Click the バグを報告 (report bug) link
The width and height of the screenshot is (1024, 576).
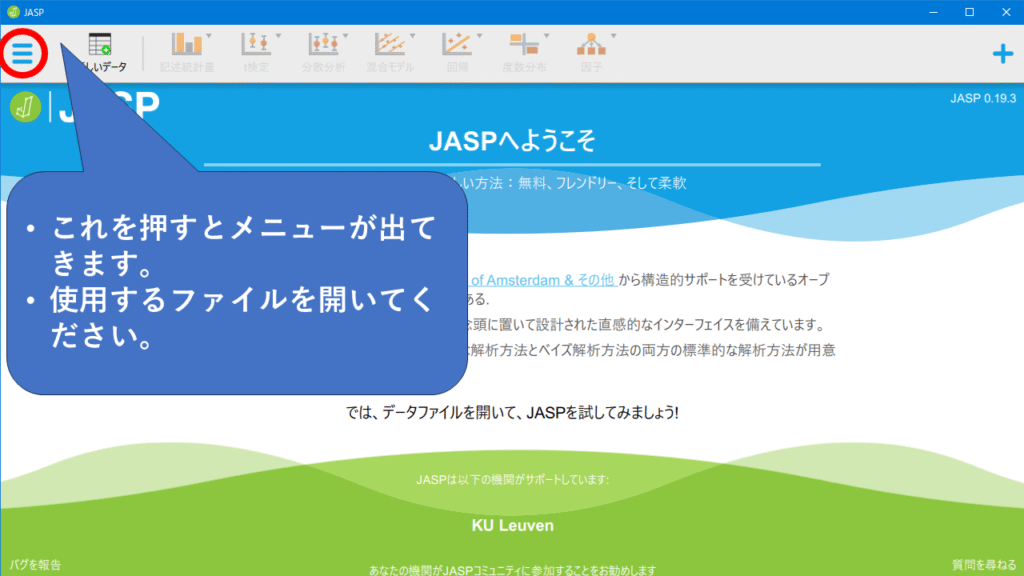35,565
